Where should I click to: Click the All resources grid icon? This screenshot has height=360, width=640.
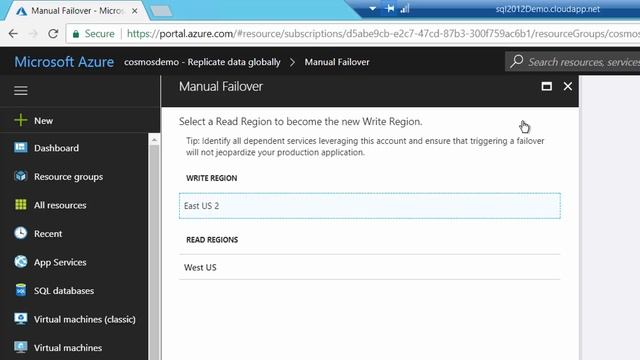[20, 204]
